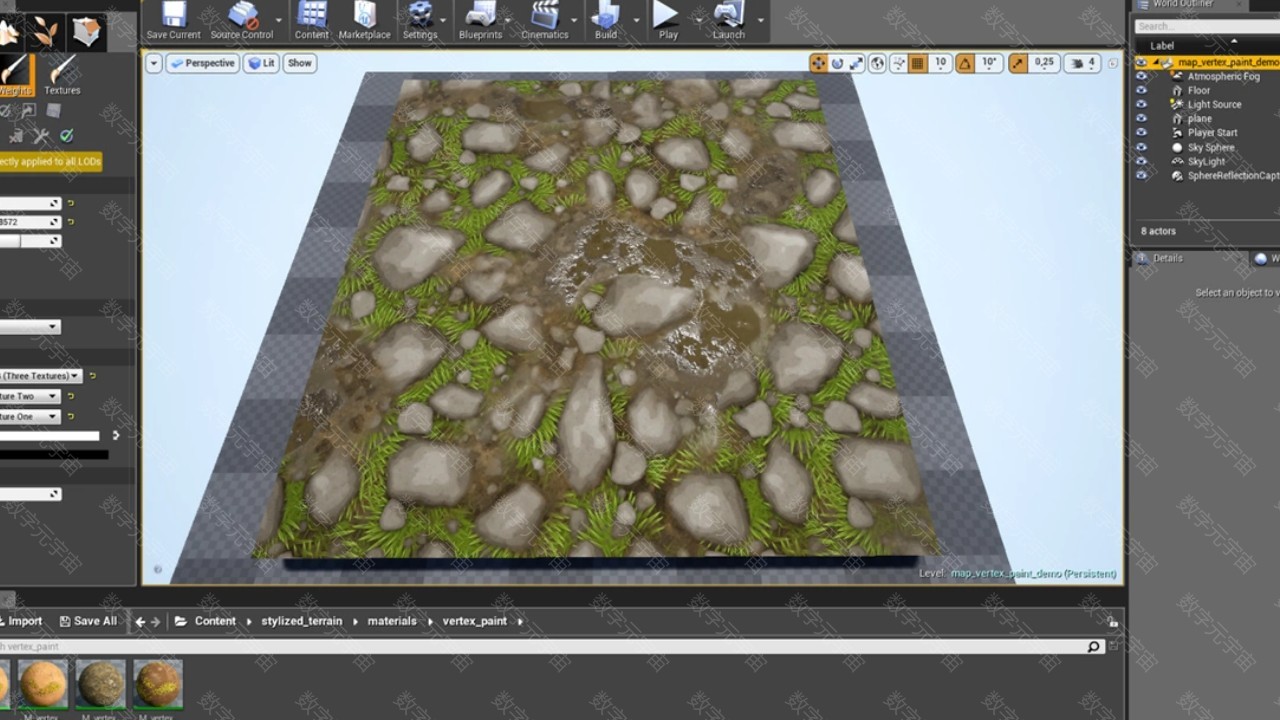1280x720 pixels.
Task: Toggle surface snapping icon
Action: pos(898,63)
